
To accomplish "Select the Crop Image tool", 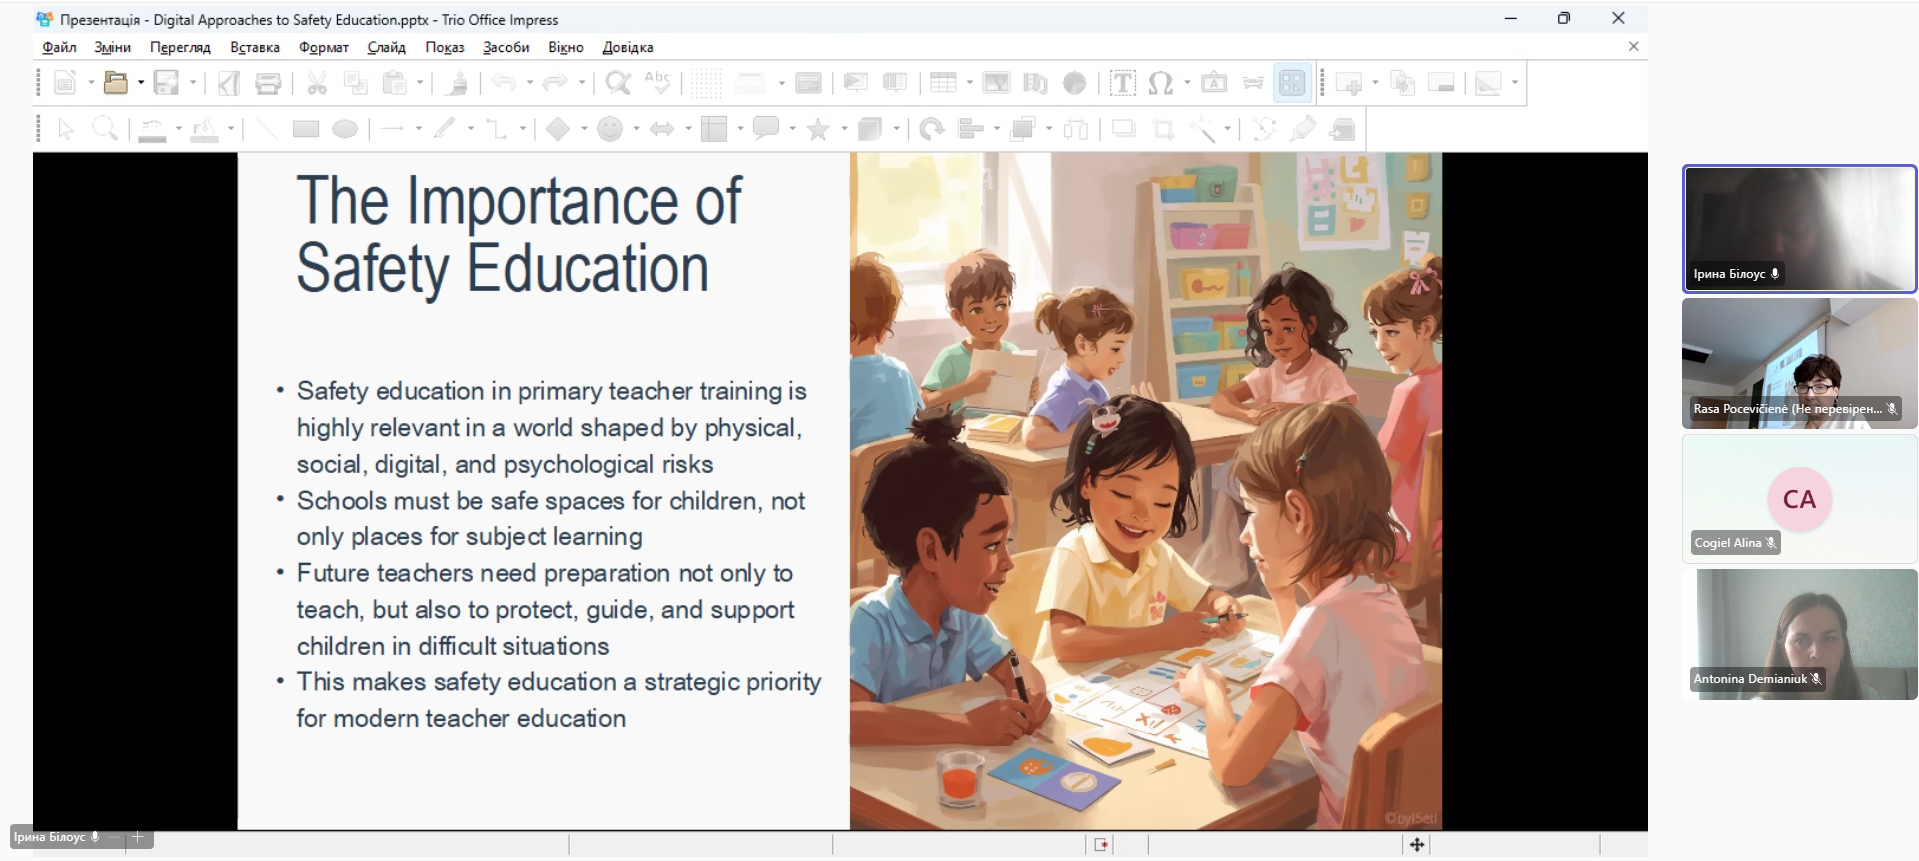I will (1163, 129).
